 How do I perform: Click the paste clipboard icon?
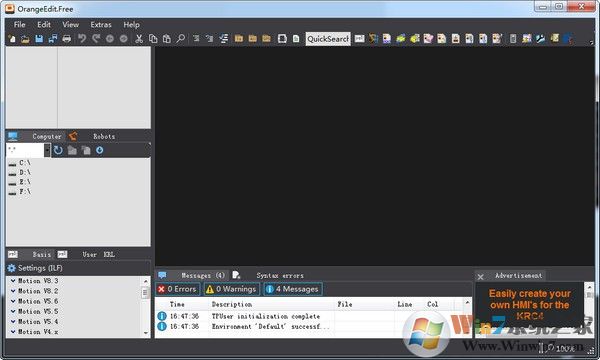point(166,39)
